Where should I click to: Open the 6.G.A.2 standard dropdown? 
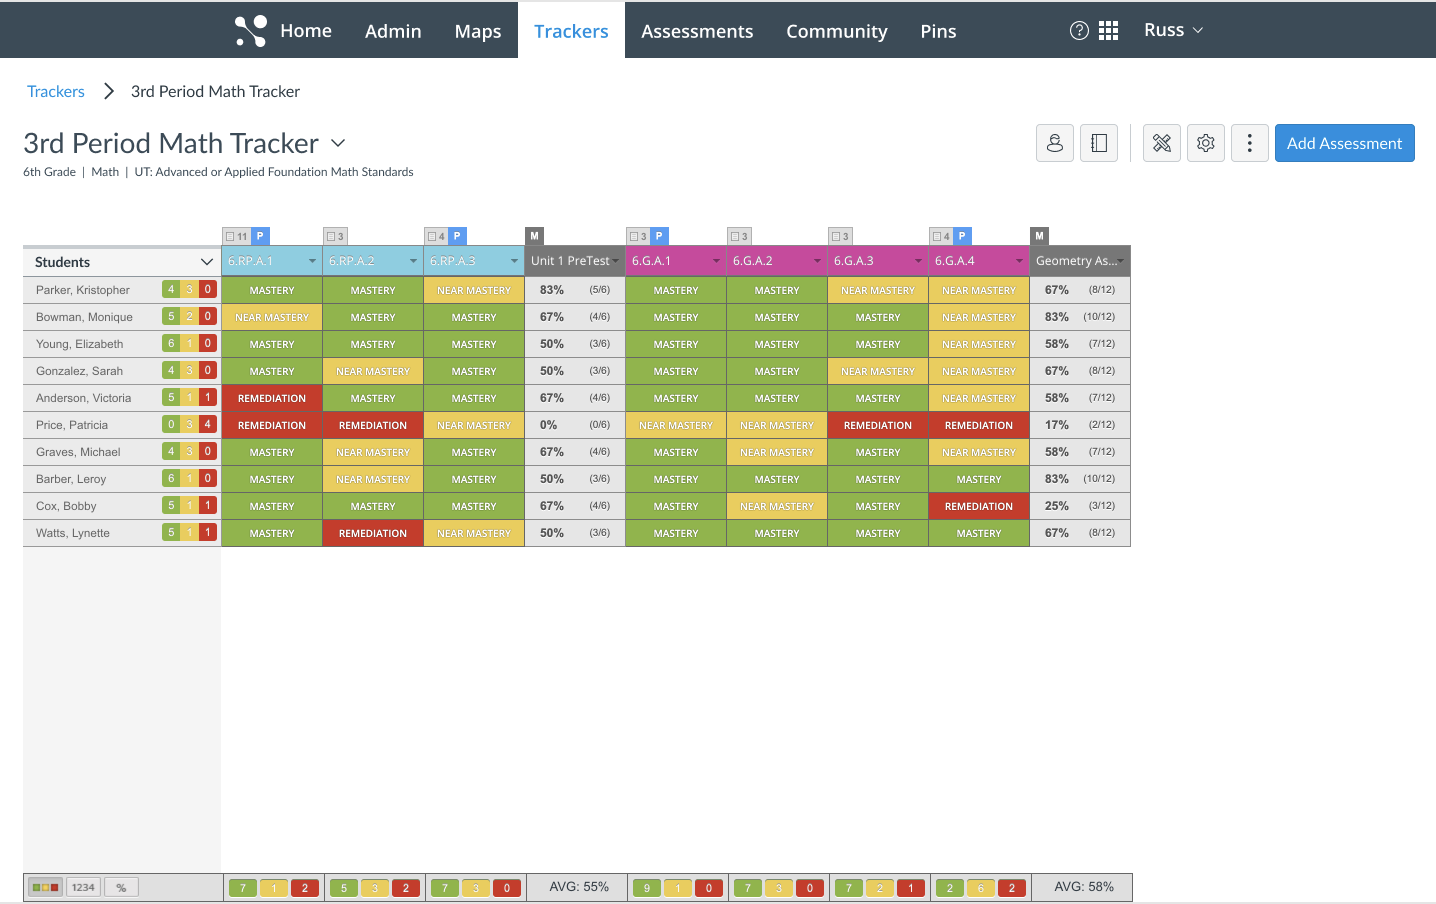tap(817, 261)
